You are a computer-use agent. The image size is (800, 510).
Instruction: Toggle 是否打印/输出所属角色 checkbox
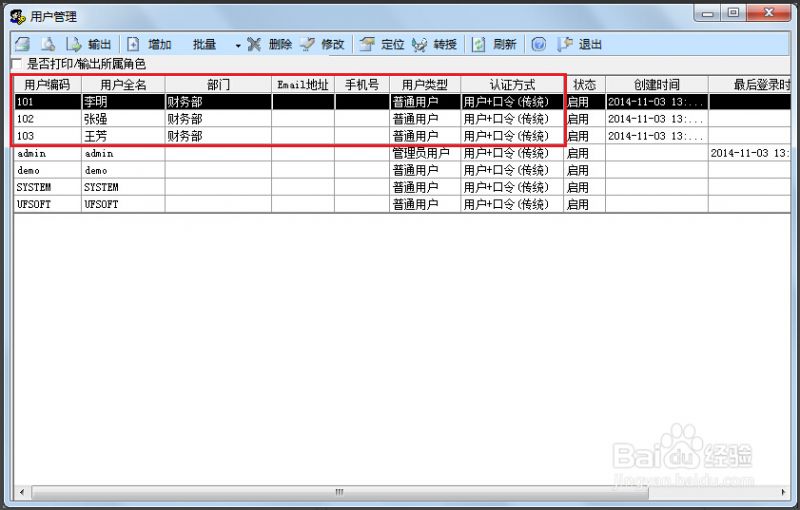pos(16,64)
